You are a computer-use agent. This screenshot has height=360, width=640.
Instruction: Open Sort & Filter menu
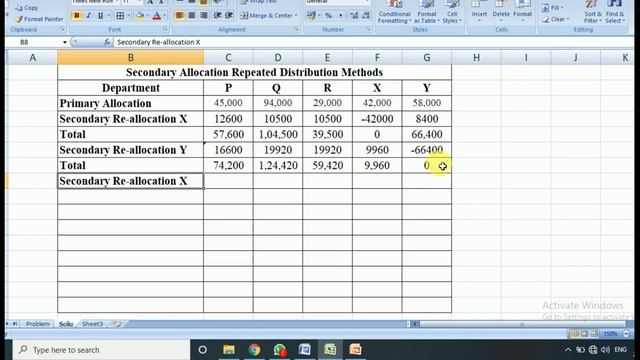[x=592, y=12]
